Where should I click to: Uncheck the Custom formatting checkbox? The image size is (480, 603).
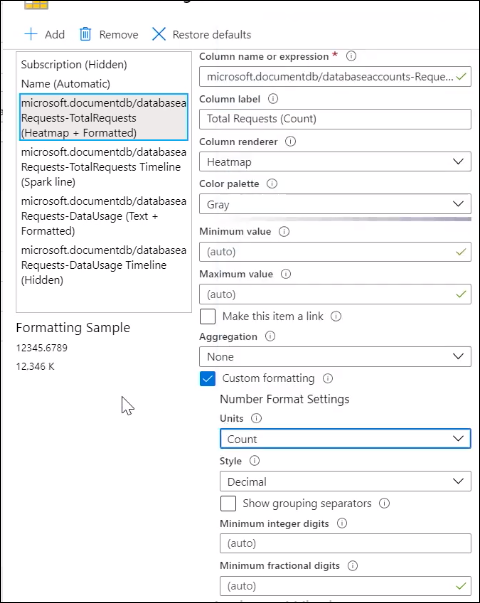click(208, 378)
